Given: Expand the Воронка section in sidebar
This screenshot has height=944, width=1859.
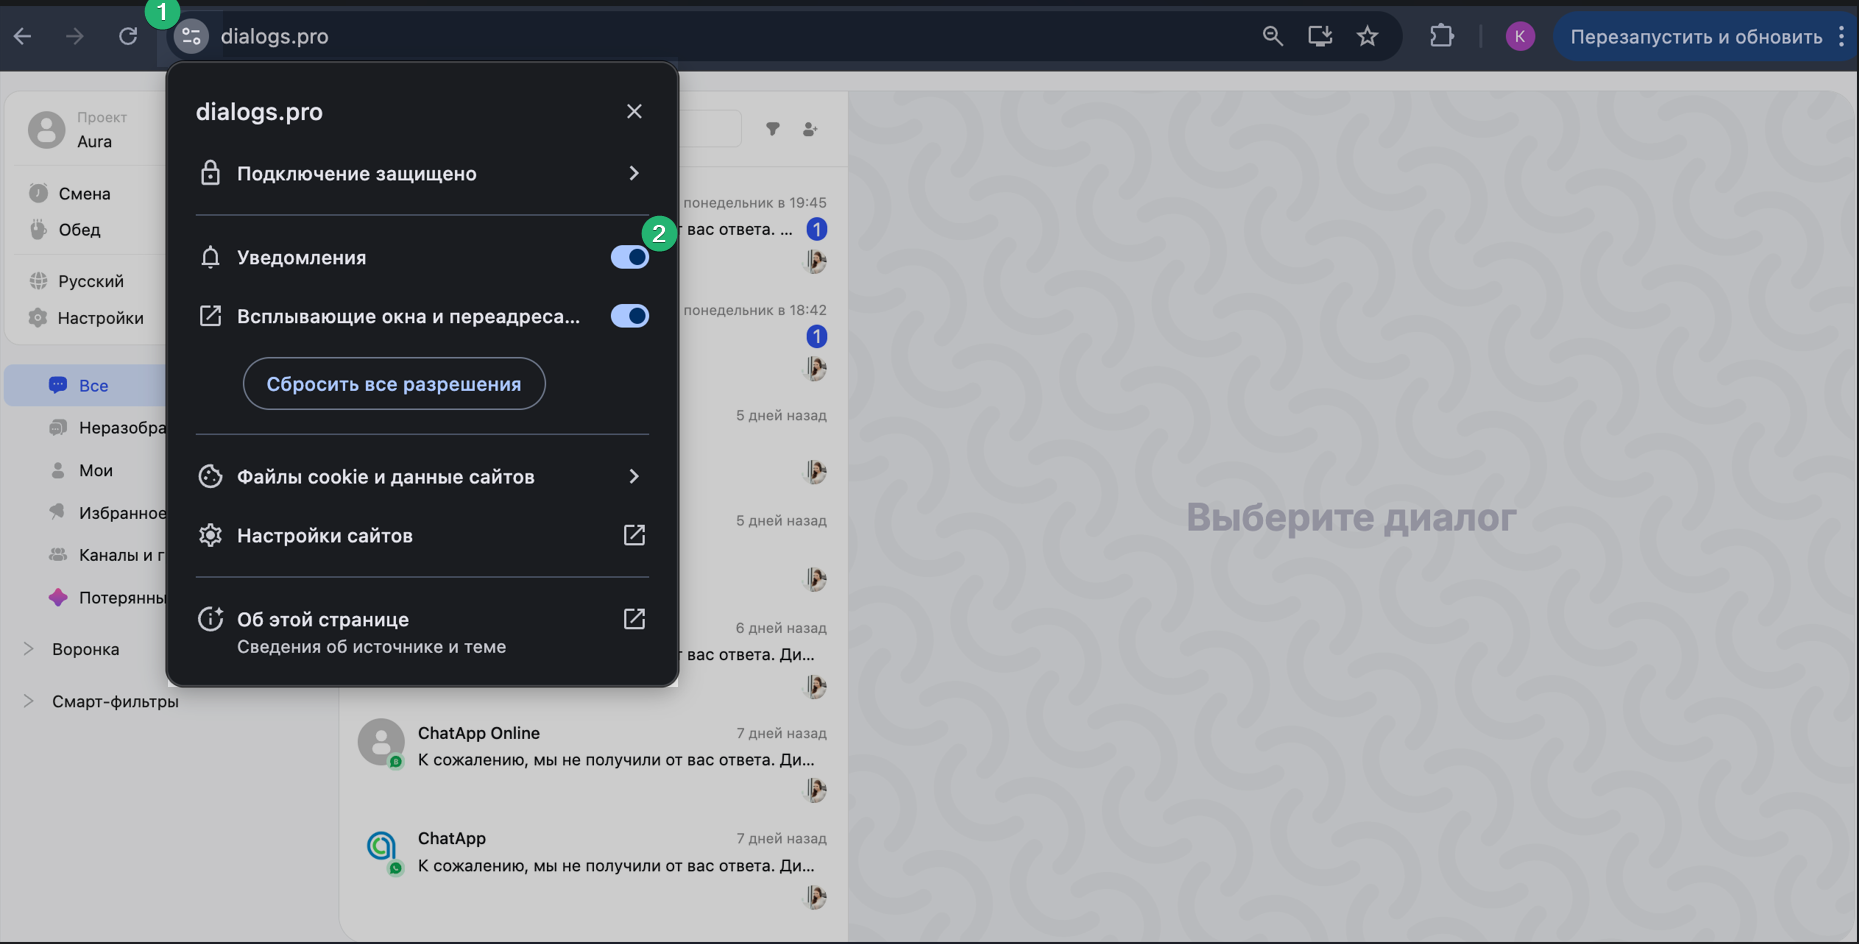Looking at the screenshot, I should click(29, 649).
